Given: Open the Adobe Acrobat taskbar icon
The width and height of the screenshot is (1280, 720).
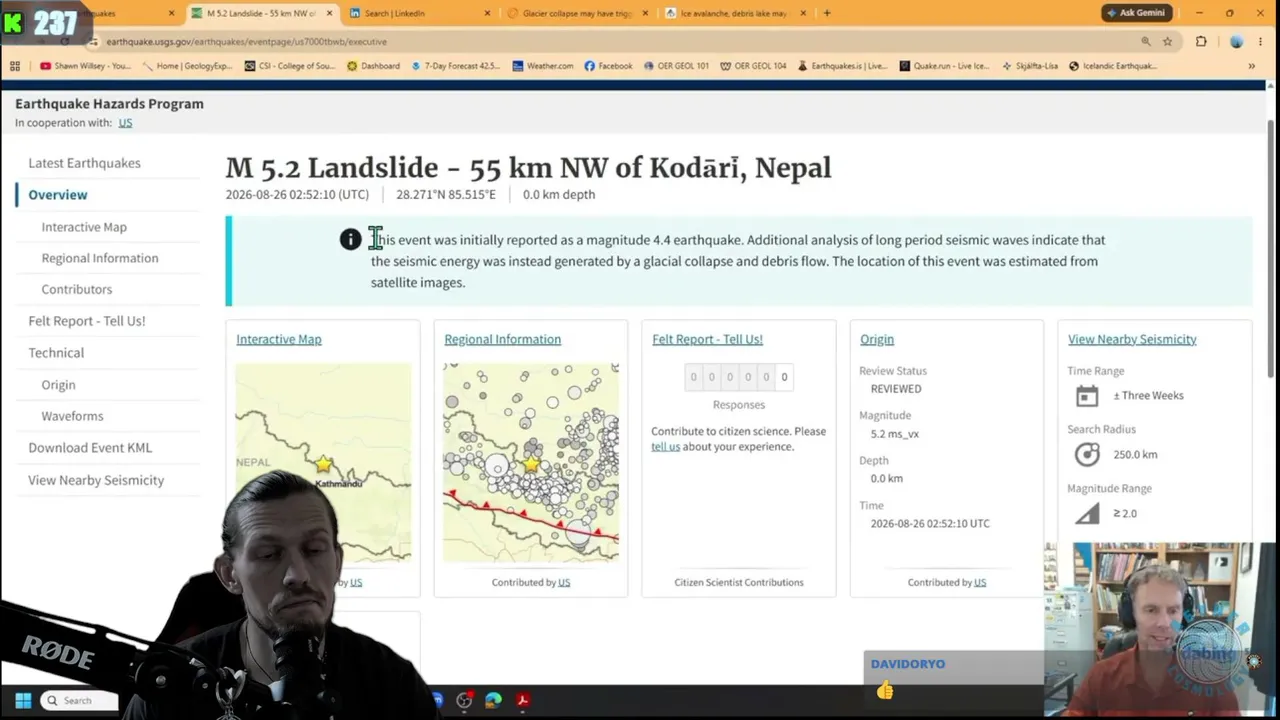Looking at the screenshot, I should (x=522, y=700).
